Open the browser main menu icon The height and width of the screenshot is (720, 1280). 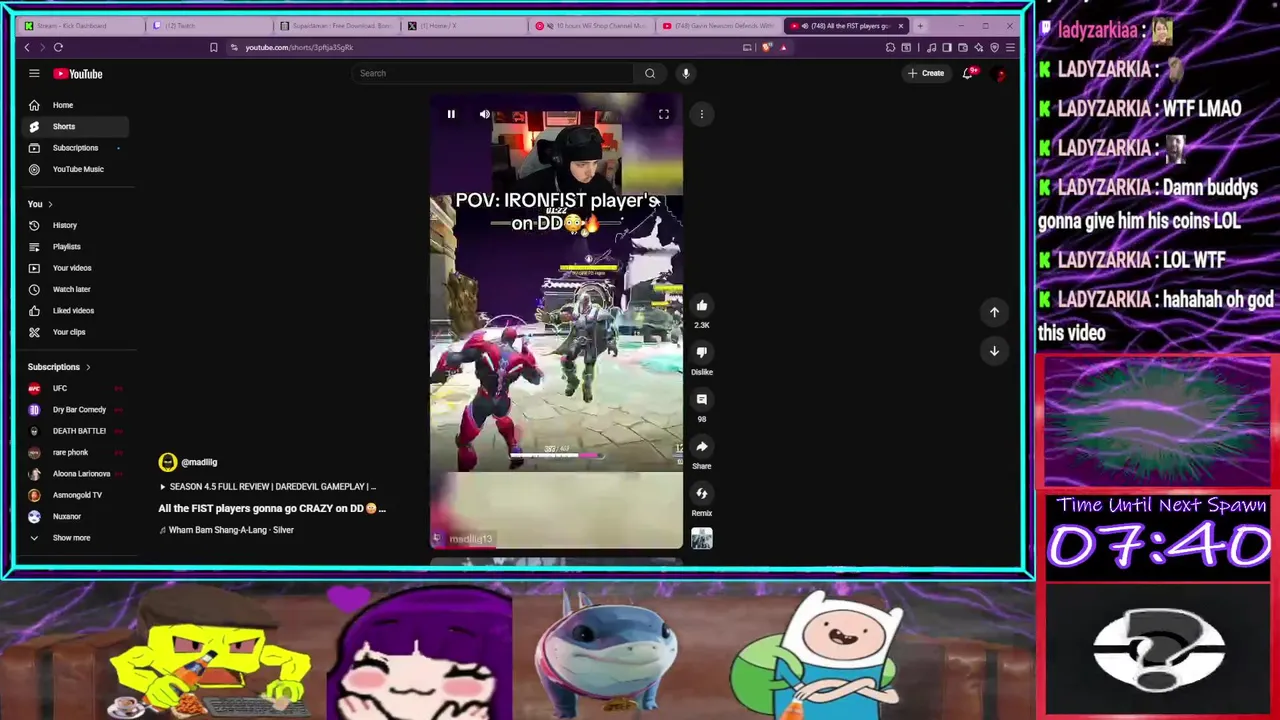click(1010, 47)
